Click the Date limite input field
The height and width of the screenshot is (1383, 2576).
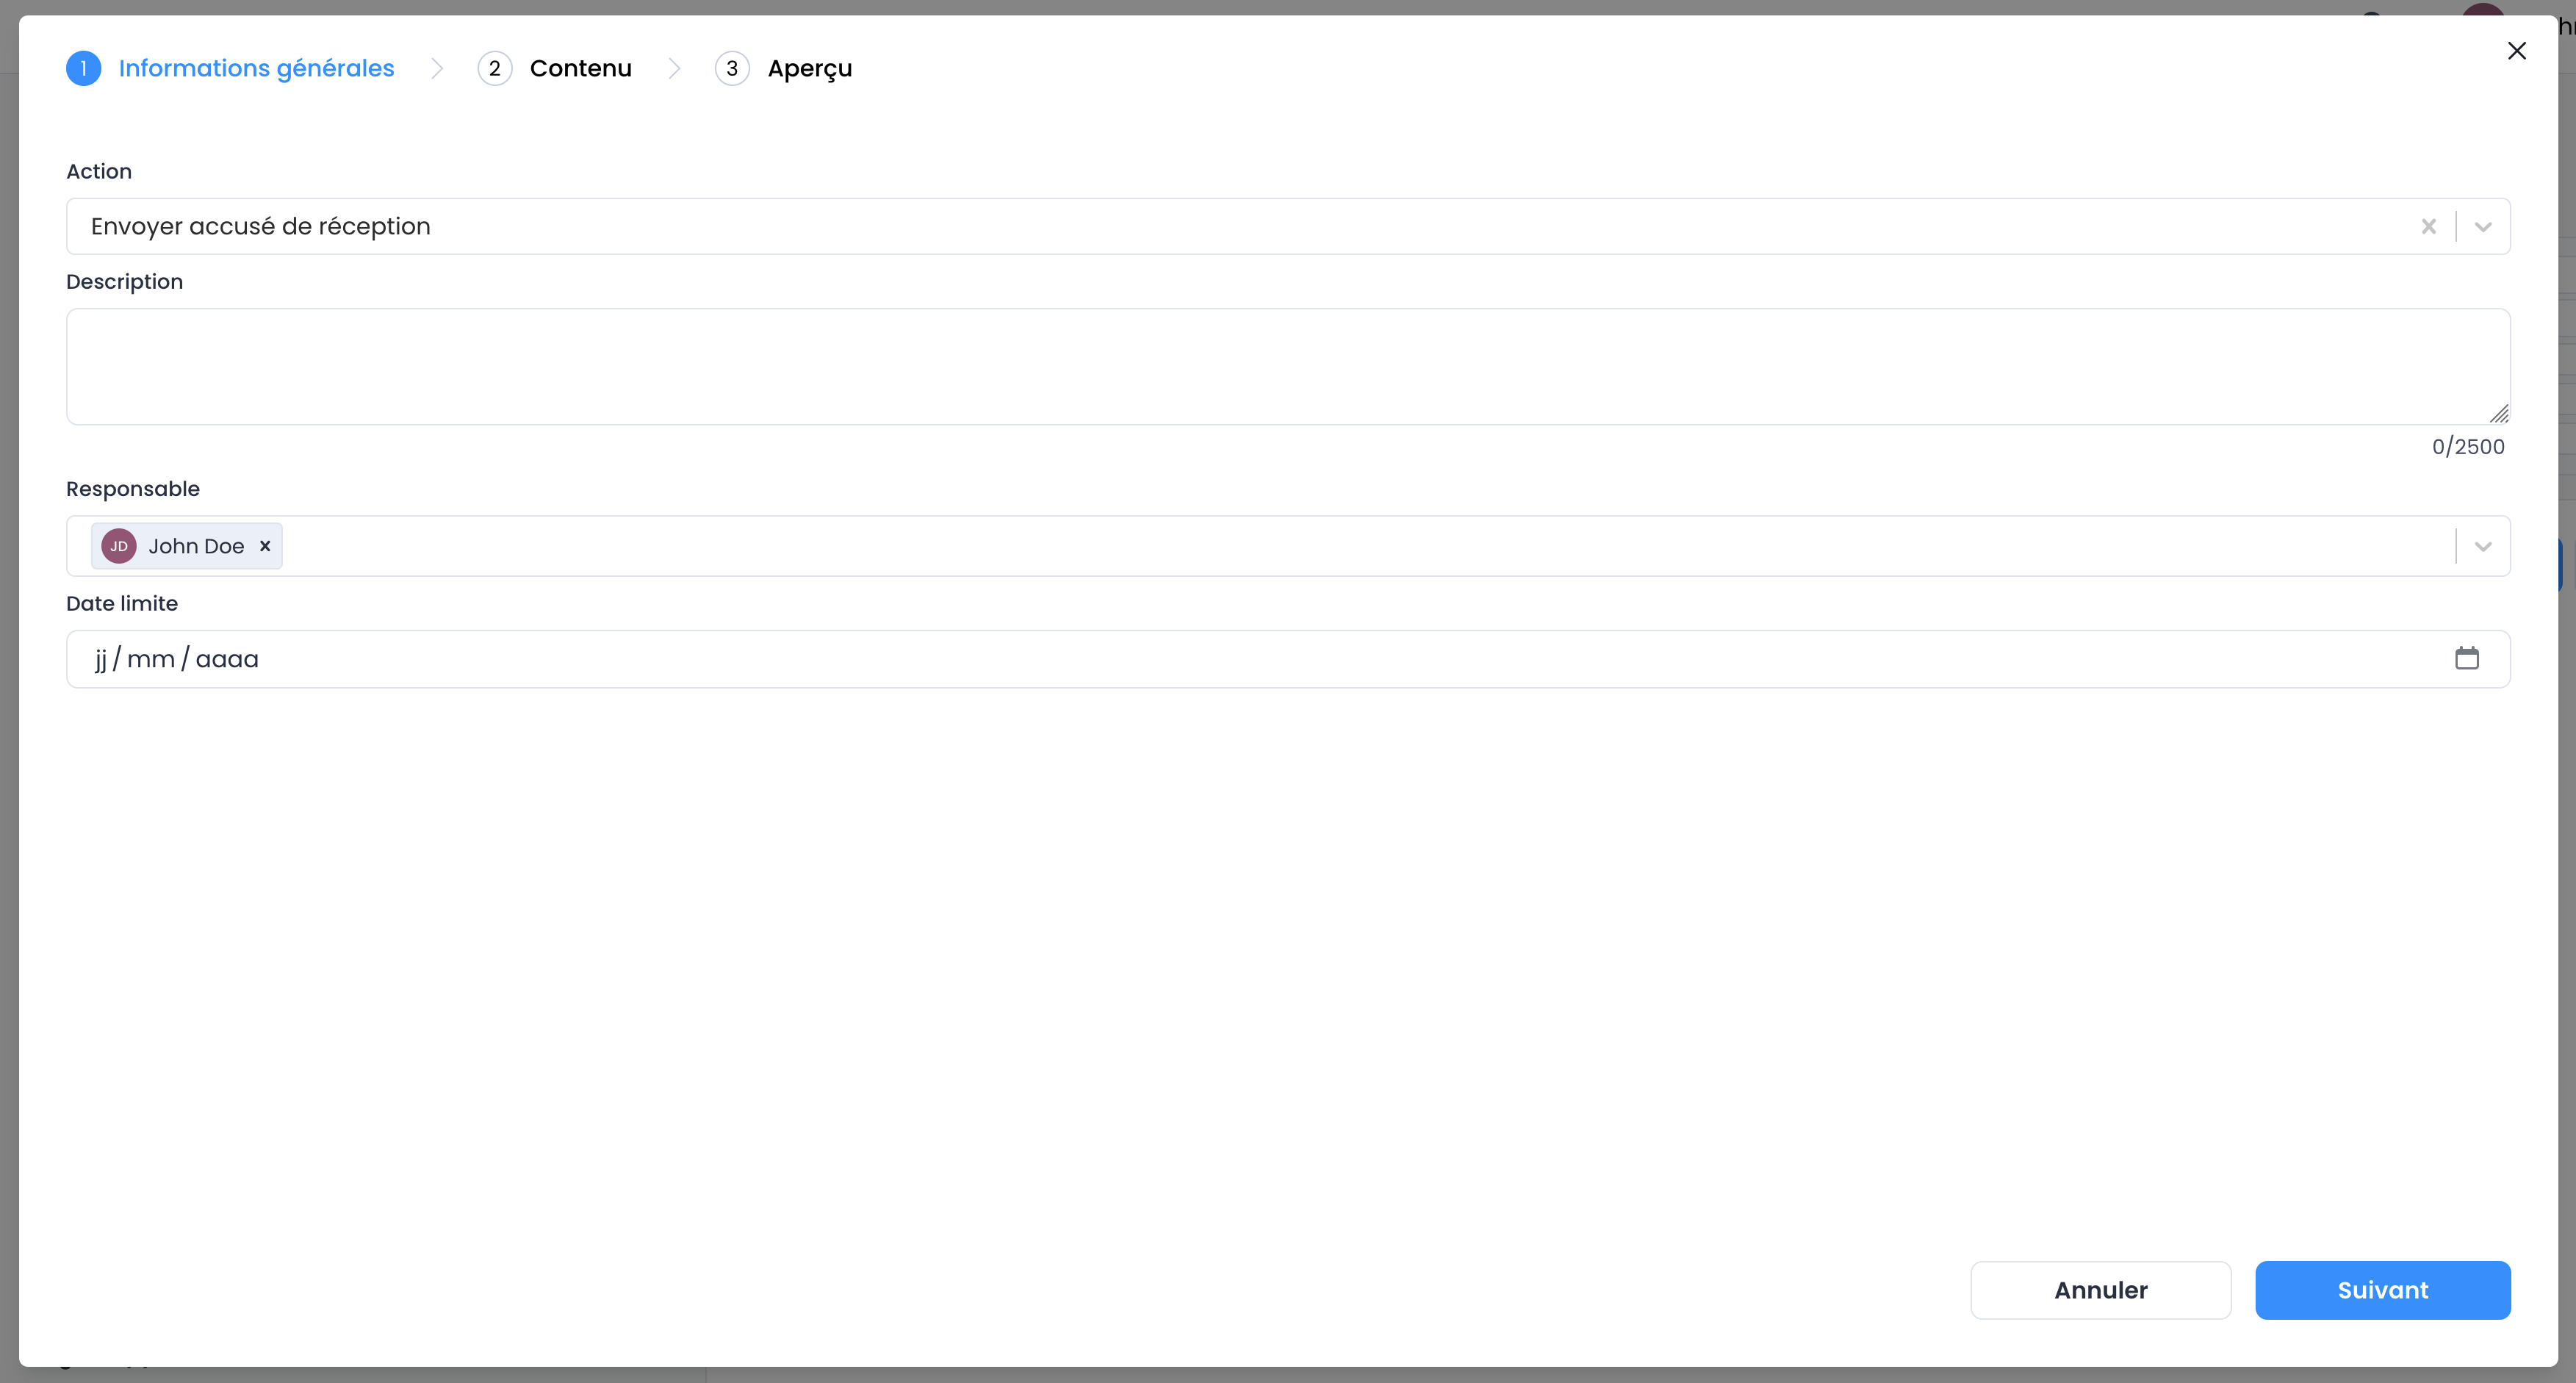(x=1200, y=659)
